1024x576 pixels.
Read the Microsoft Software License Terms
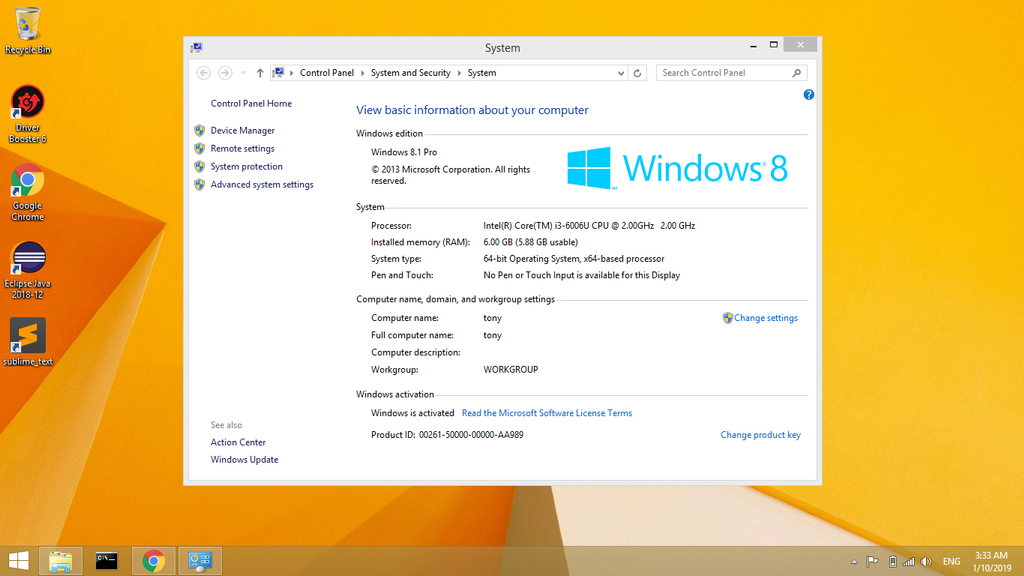click(x=547, y=413)
